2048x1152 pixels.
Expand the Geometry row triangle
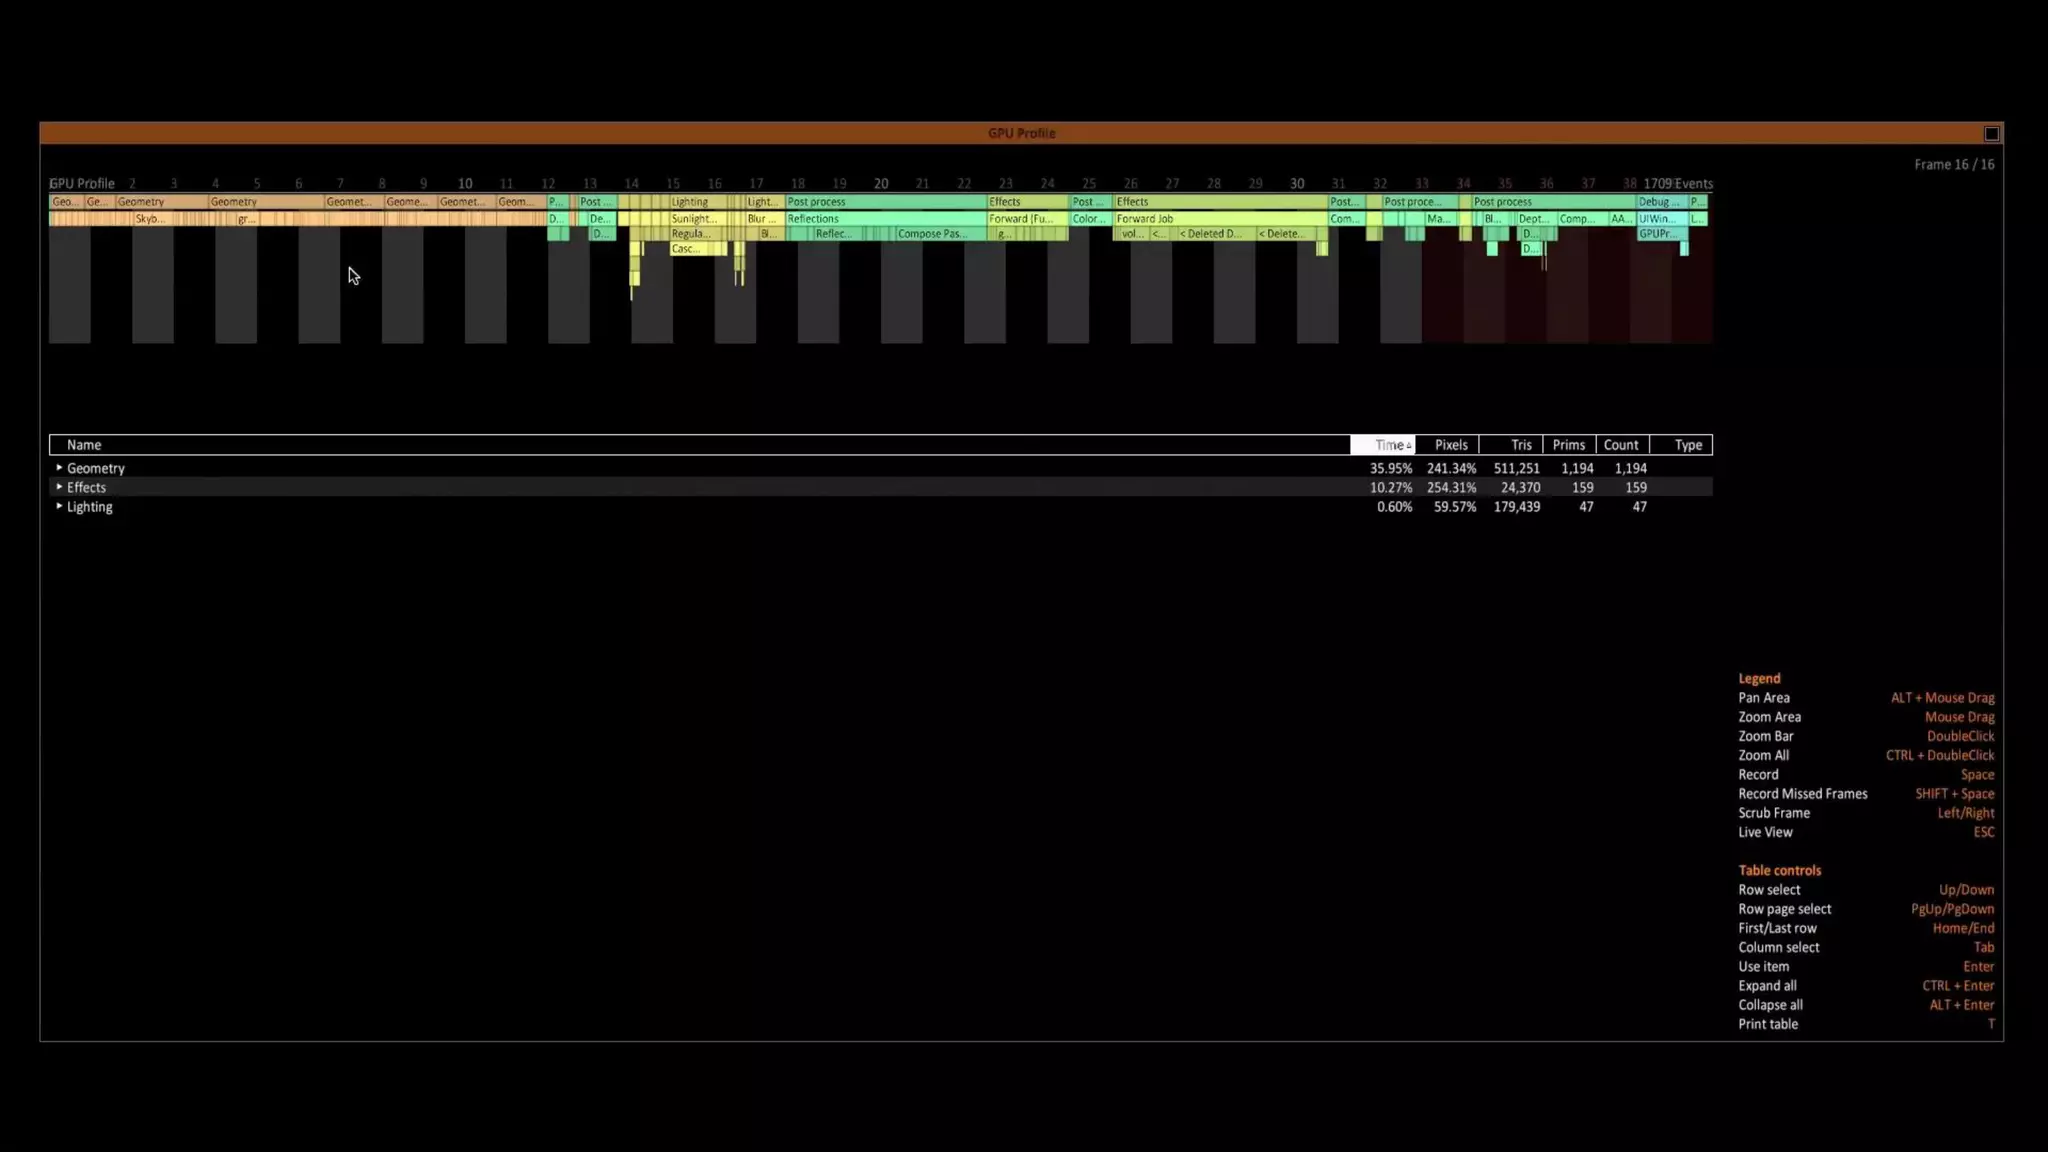click(x=59, y=468)
